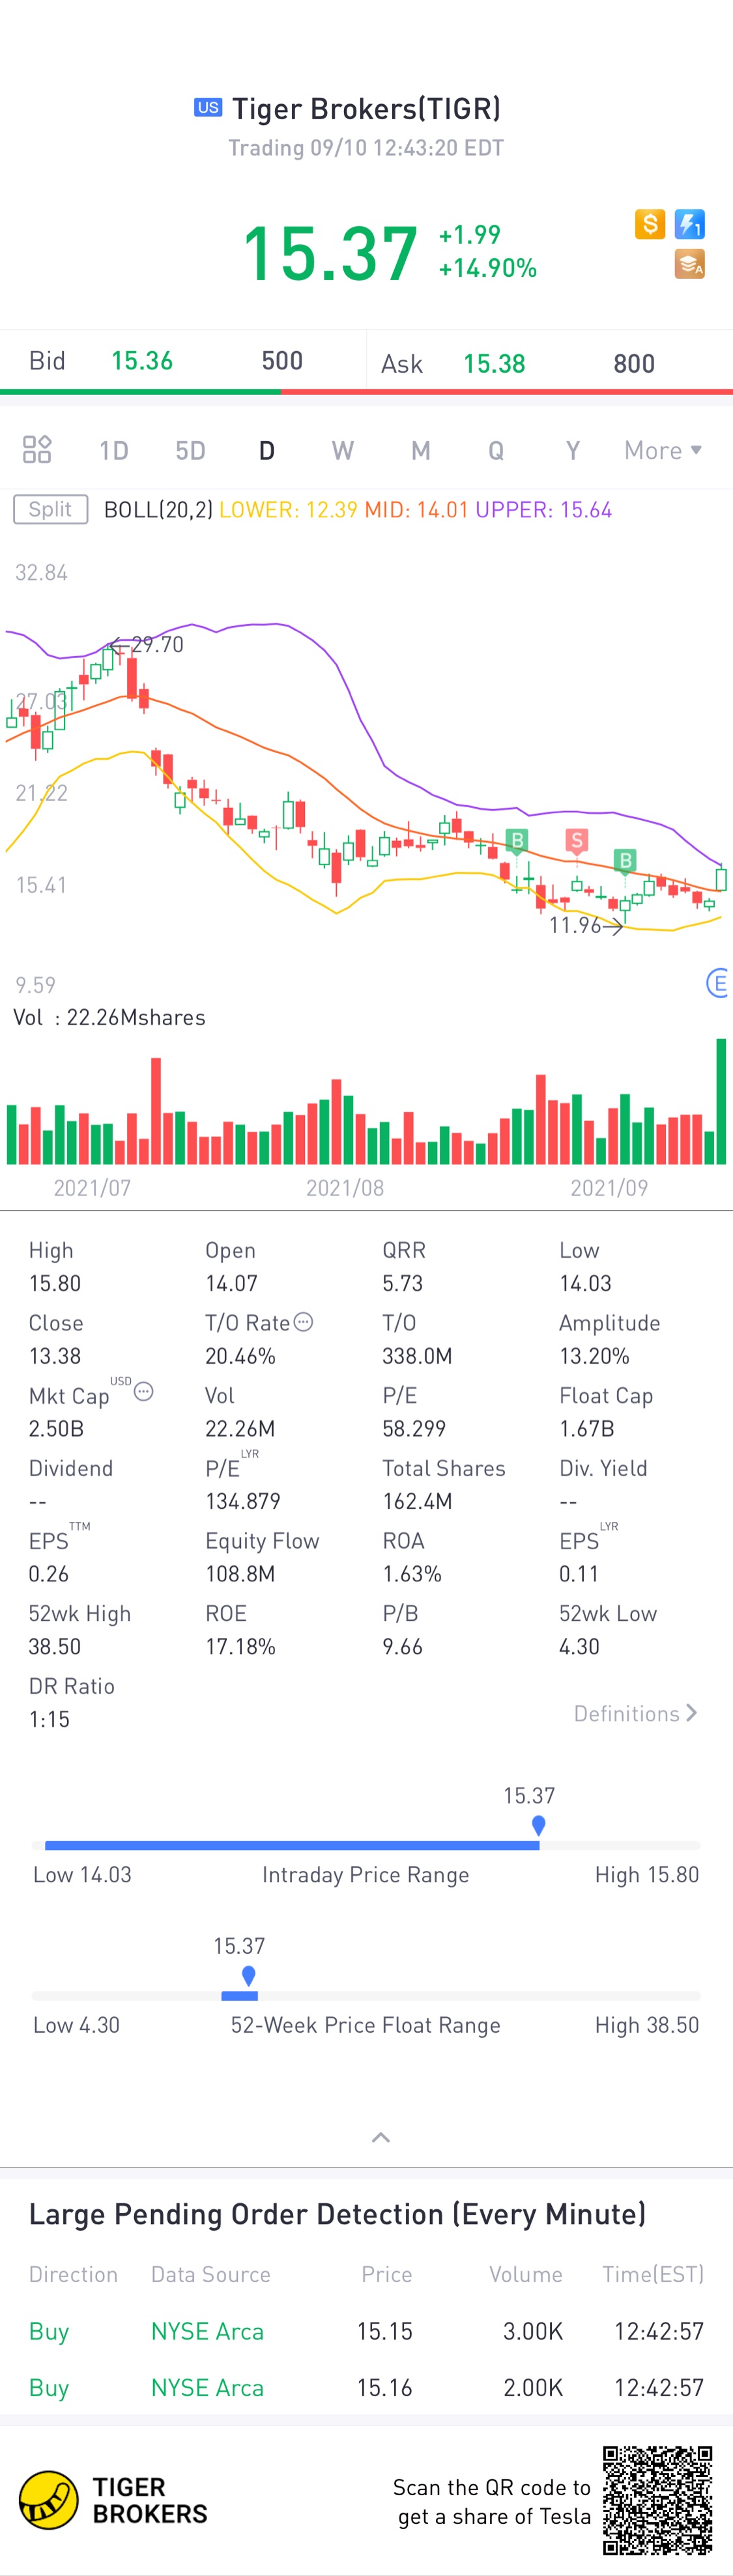733x2576 pixels.
Task: Tap the current price 15.37 headline
Action: (x=330, y=253)
